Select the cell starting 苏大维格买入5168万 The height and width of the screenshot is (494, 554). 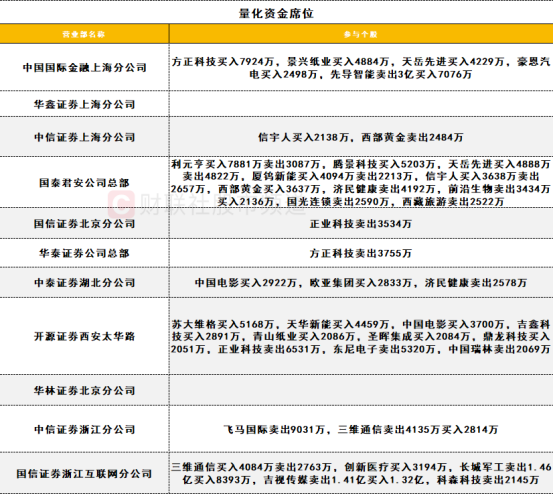point(361,336)
